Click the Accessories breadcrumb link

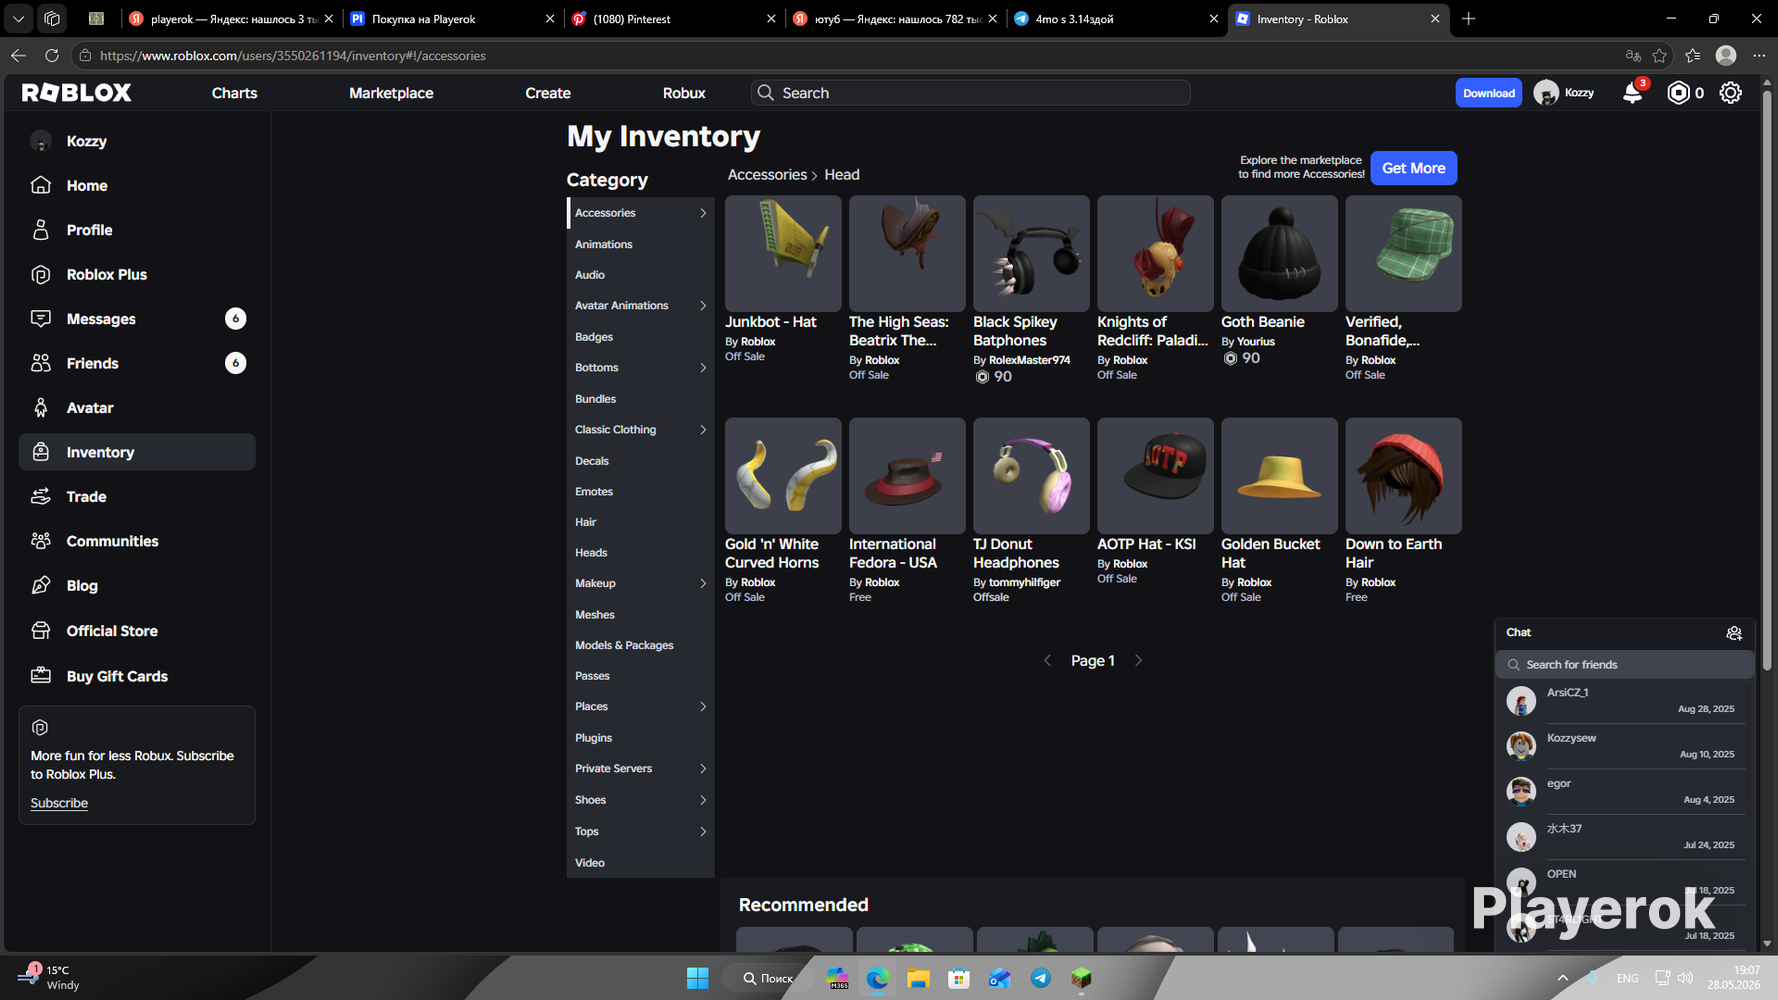(x=766, y=175)
